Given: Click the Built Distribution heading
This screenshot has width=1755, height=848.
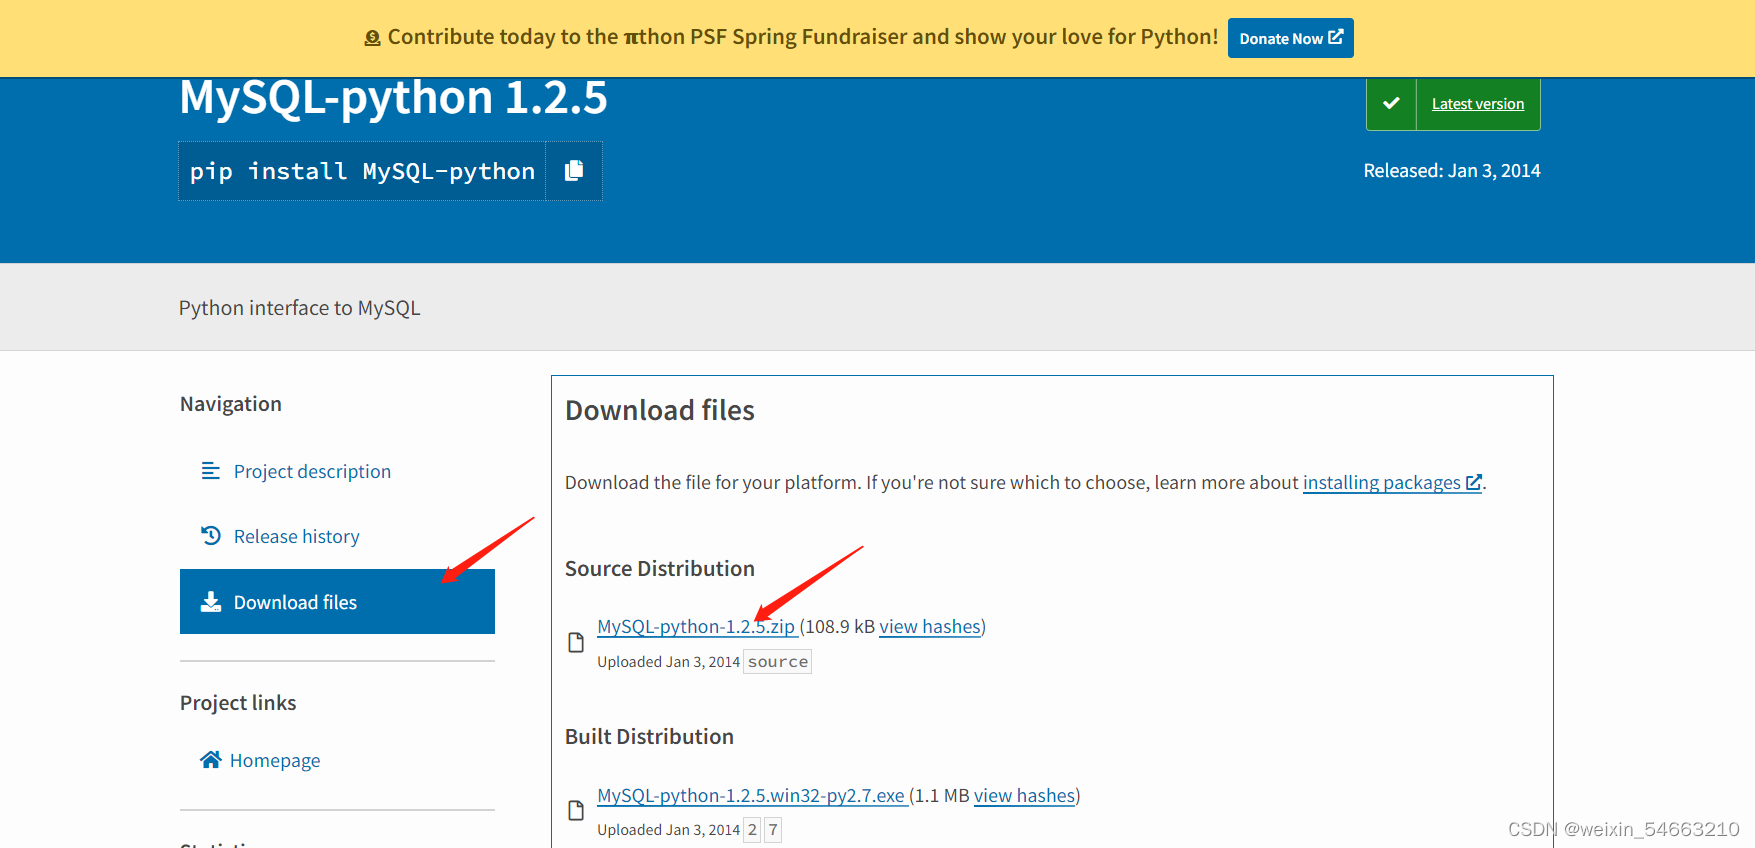Looking at the screenshot, I should click(649, 737).
